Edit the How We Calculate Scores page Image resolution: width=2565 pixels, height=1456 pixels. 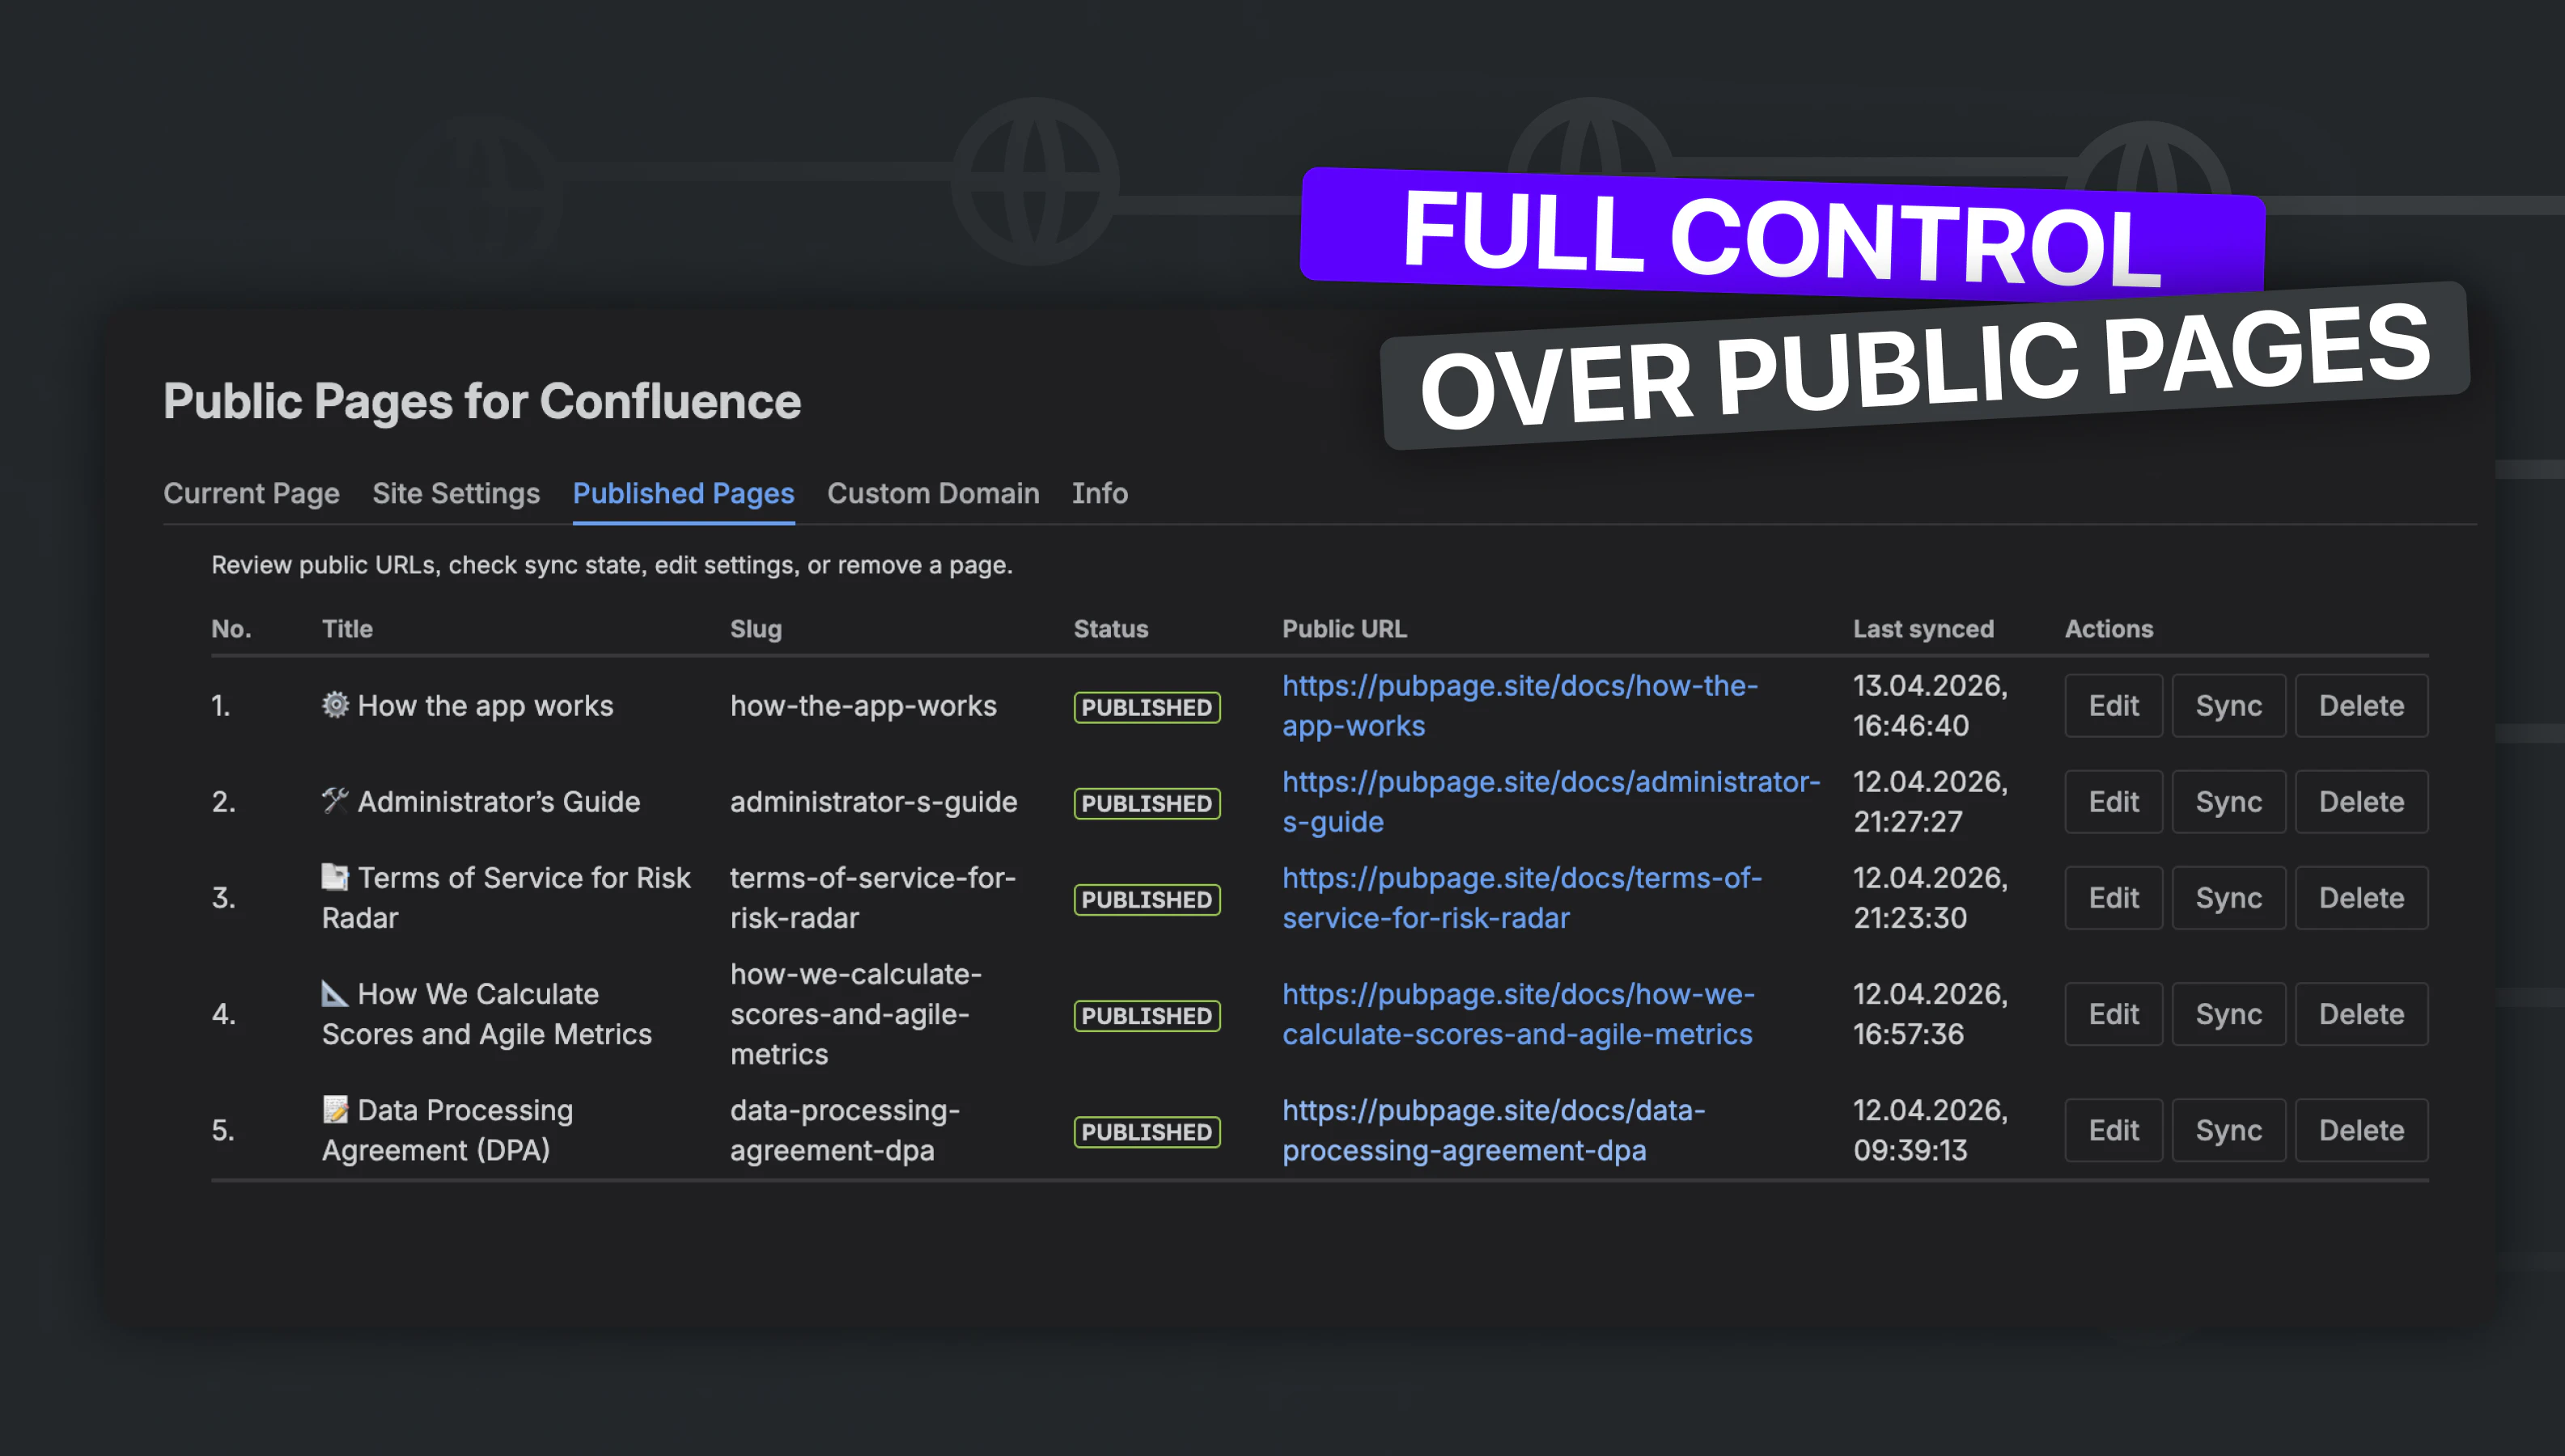click(x=2113, y=1013)
